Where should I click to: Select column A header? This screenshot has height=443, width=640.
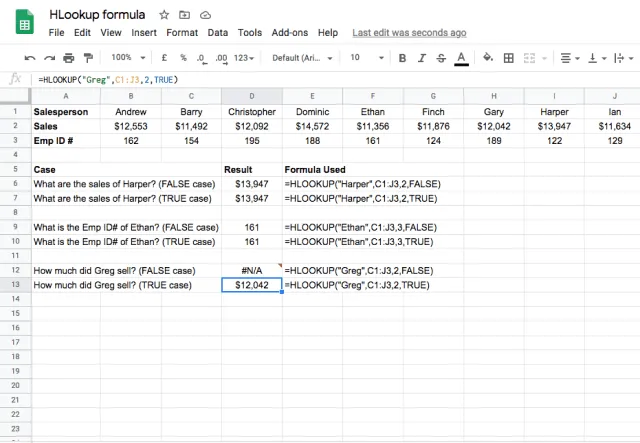(x=66, y=96)
